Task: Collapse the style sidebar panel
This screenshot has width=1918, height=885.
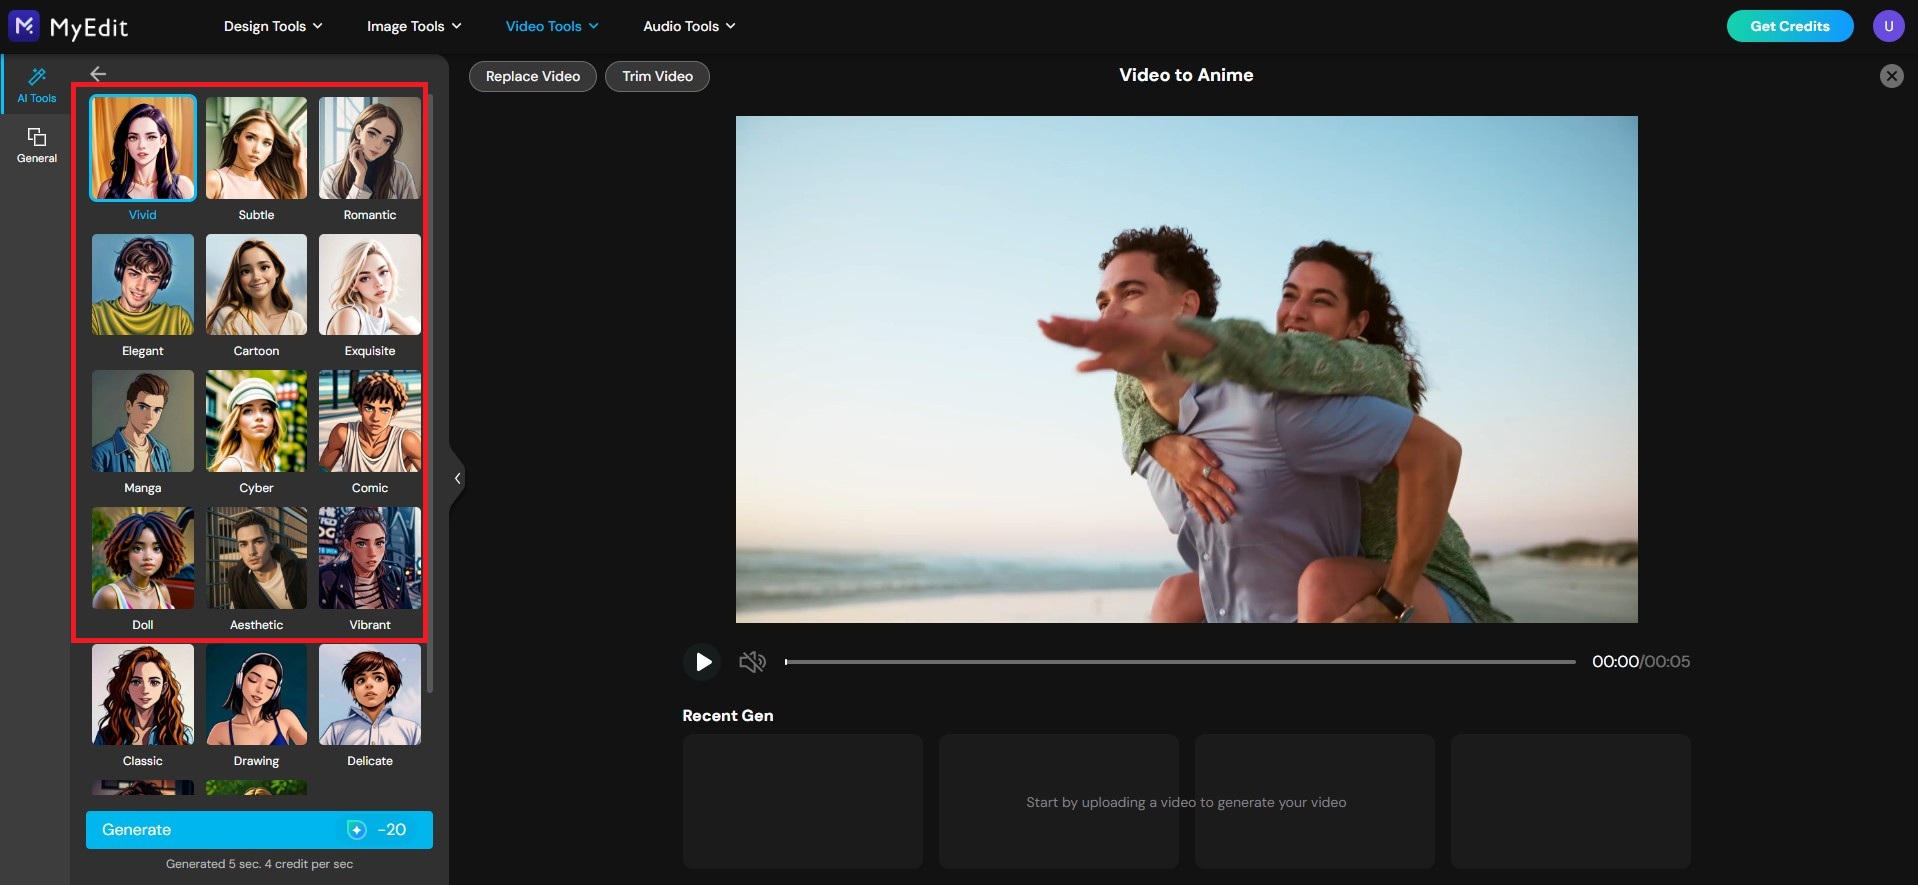Action: (x=457, y=478)
